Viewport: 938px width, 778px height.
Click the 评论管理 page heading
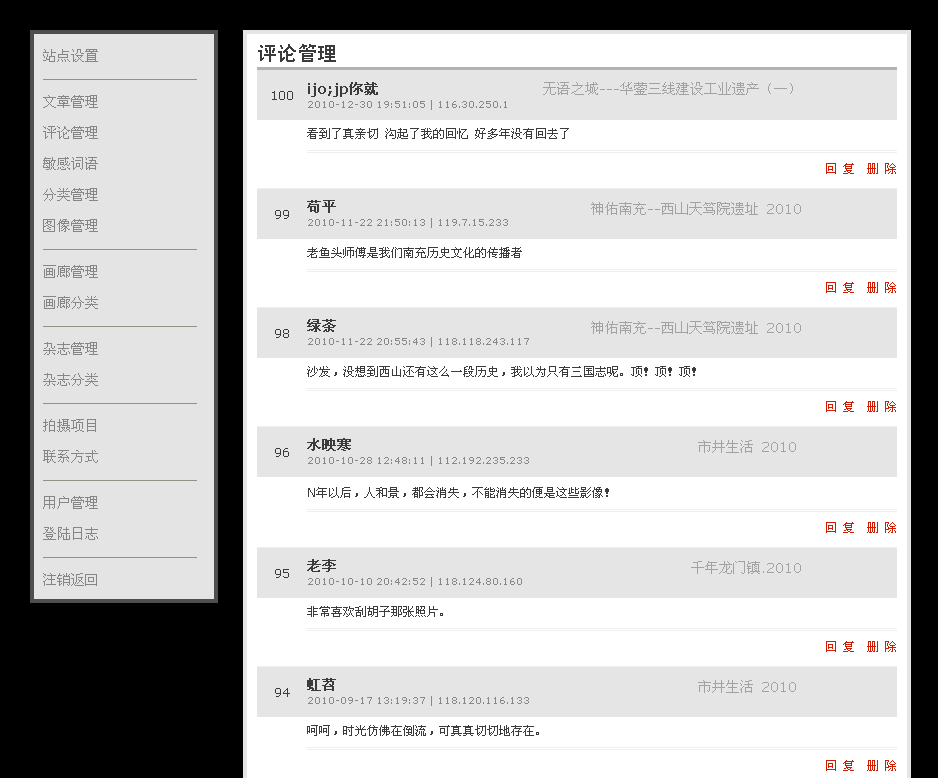point(297,54)
